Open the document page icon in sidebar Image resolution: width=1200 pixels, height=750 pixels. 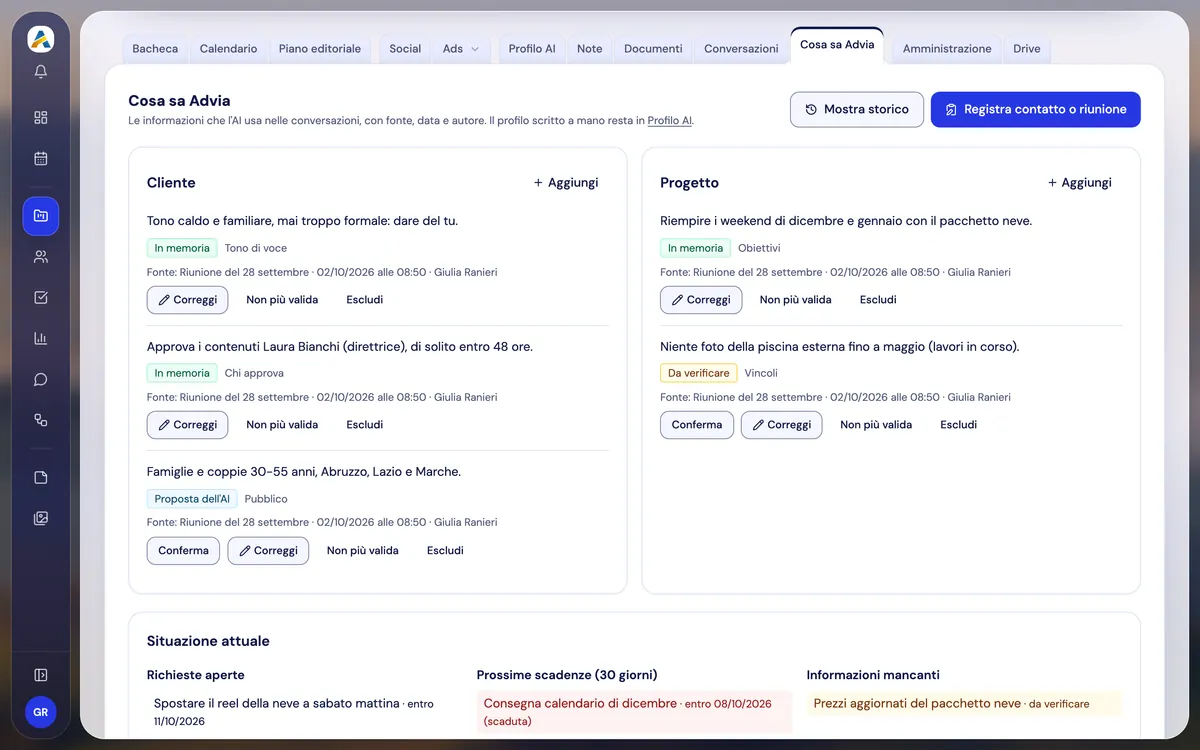click(41, 477)
